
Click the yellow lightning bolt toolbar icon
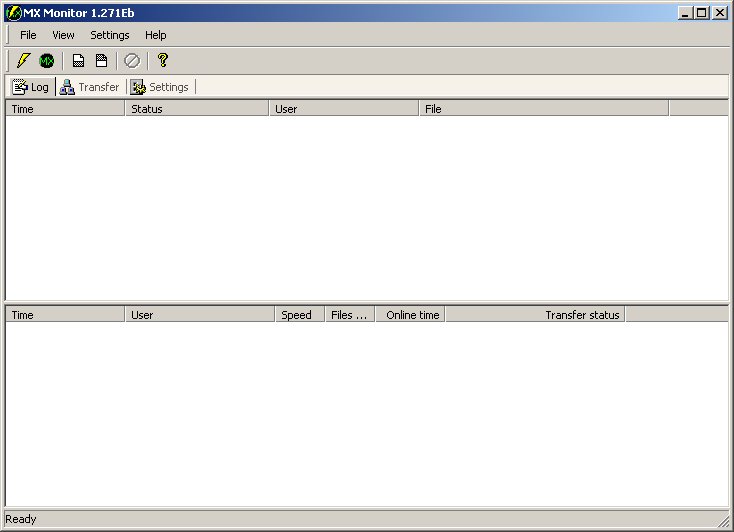(24, 61)
